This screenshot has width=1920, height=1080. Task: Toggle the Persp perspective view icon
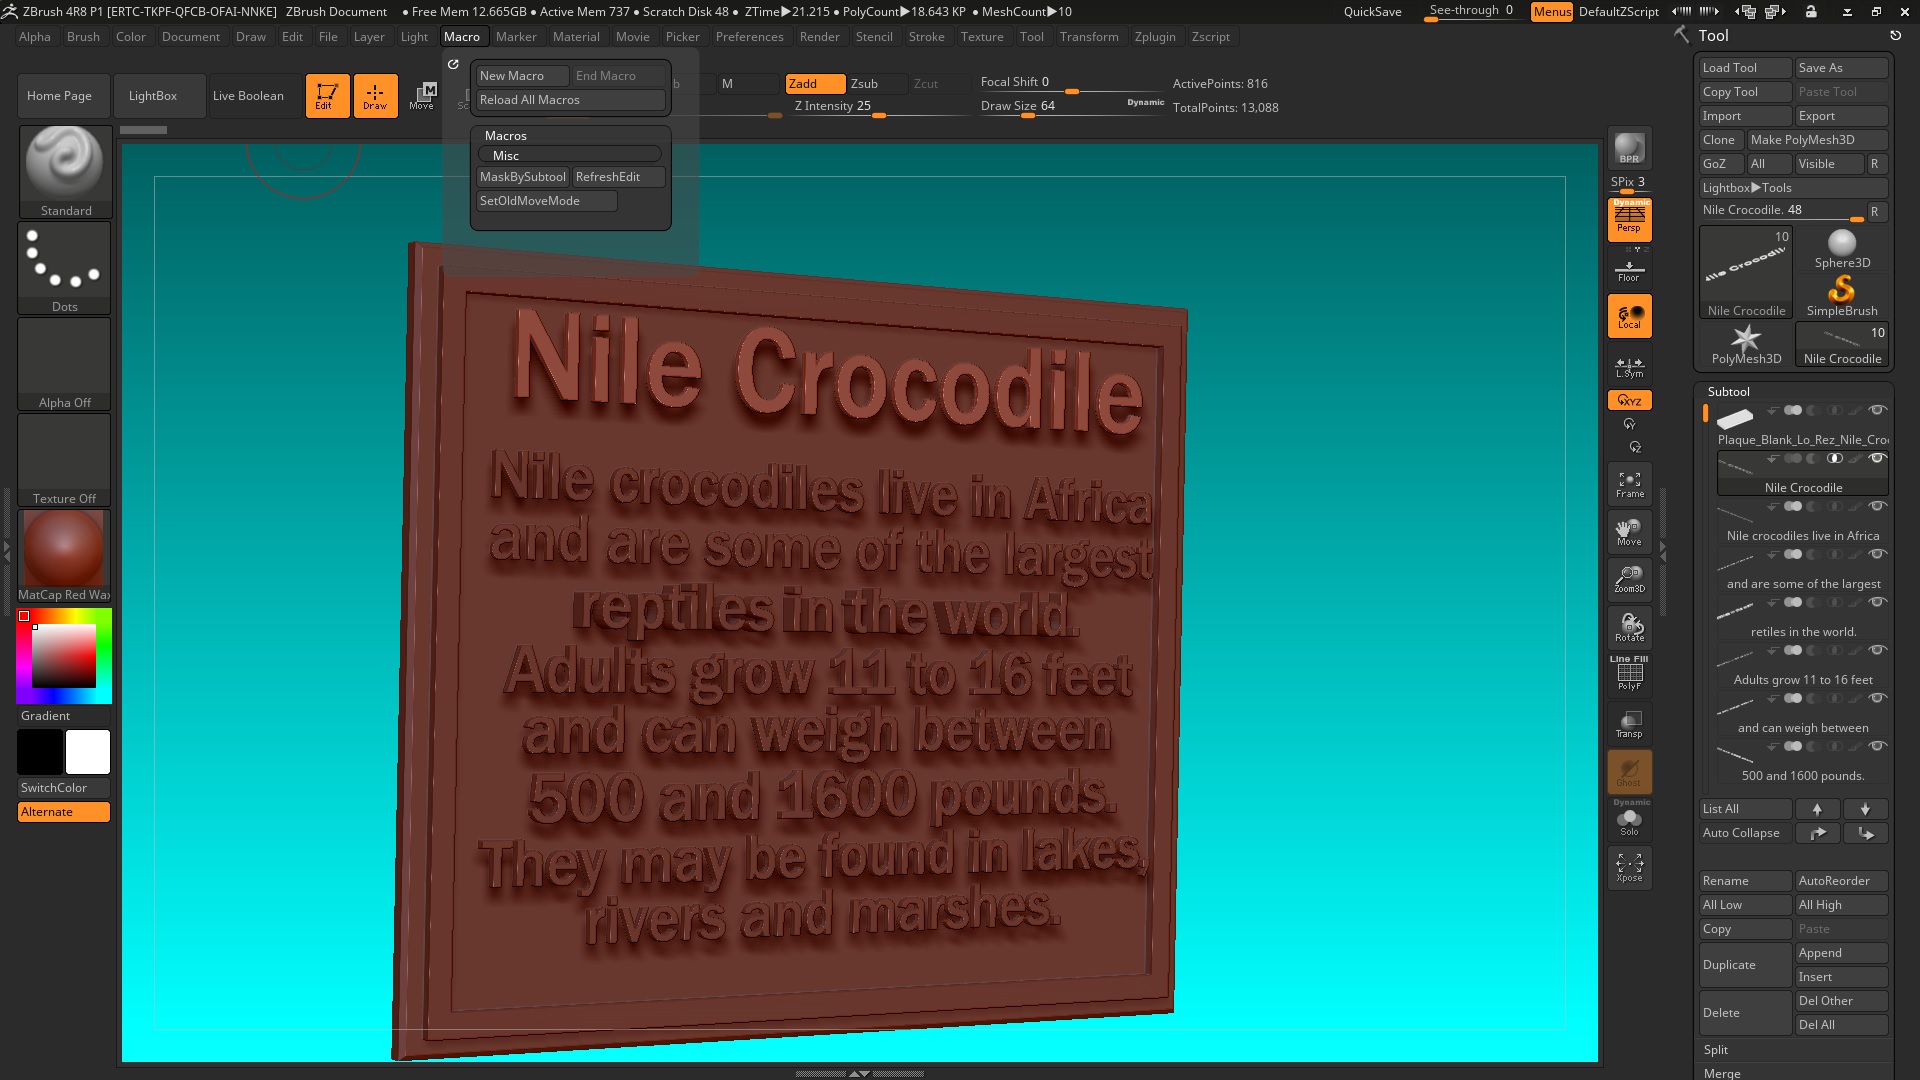pyautogui.click(x=1629, y=219)
